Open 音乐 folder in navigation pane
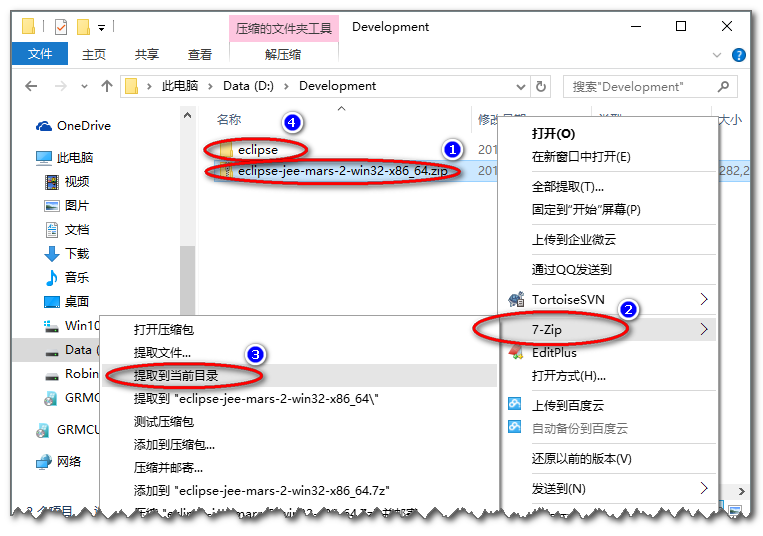 (67, 277)
